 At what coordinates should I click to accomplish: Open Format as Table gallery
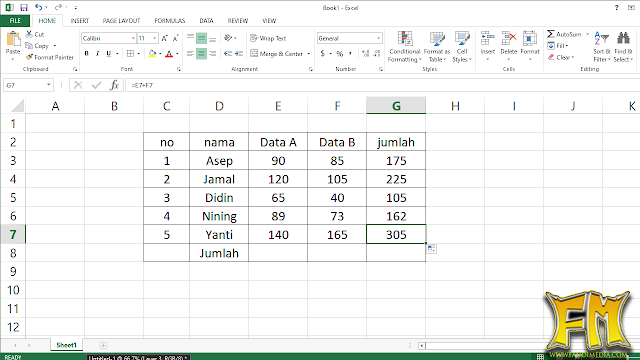[437, 47]
